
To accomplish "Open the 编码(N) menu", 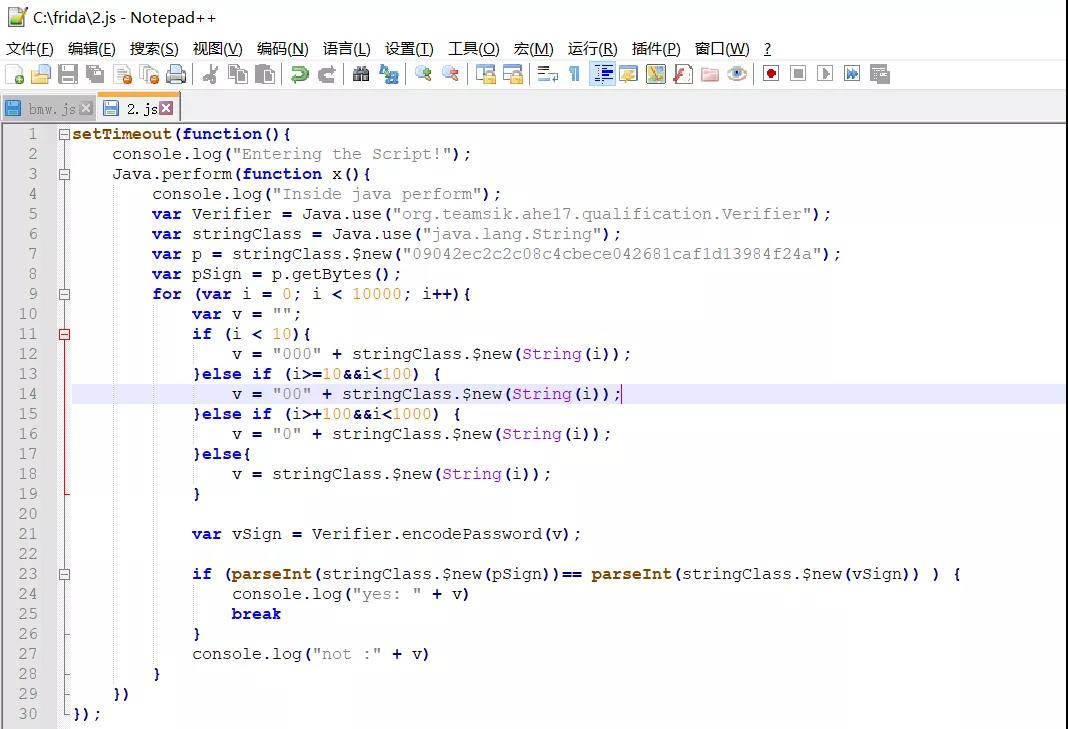I will click(x=283, y=49).
